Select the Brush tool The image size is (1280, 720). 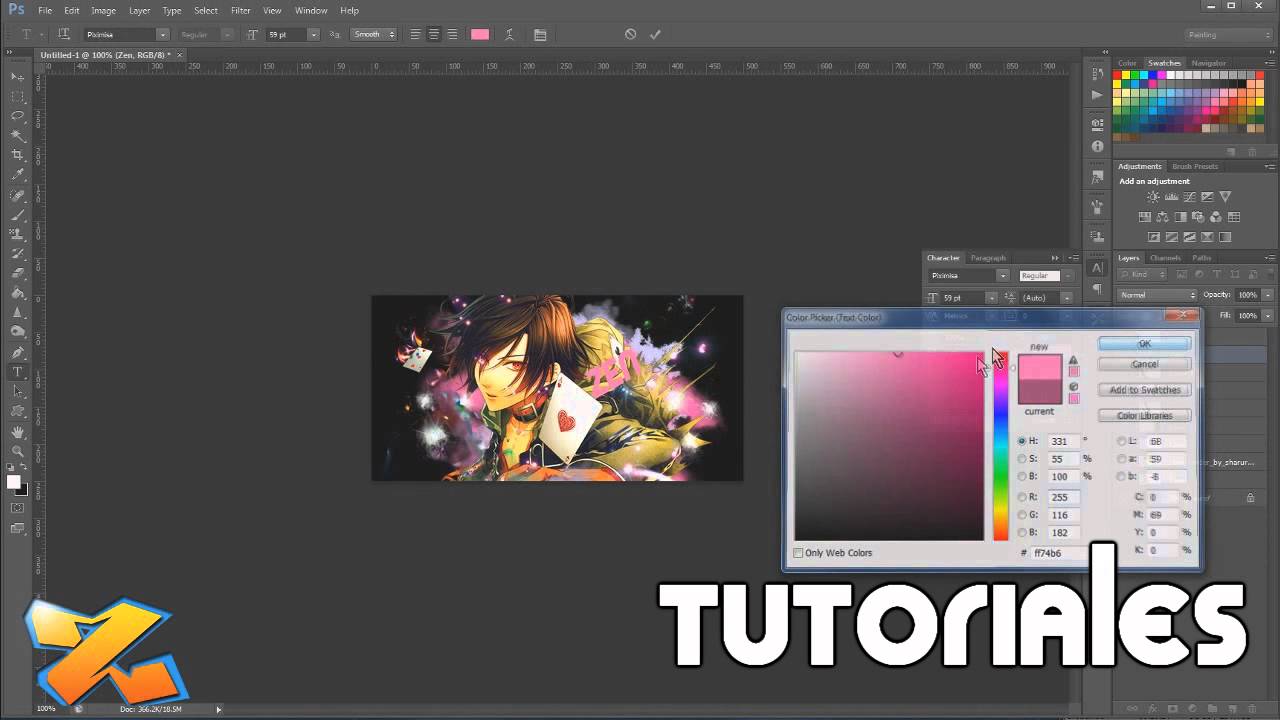pyautogui.click(x=18, y=214)
